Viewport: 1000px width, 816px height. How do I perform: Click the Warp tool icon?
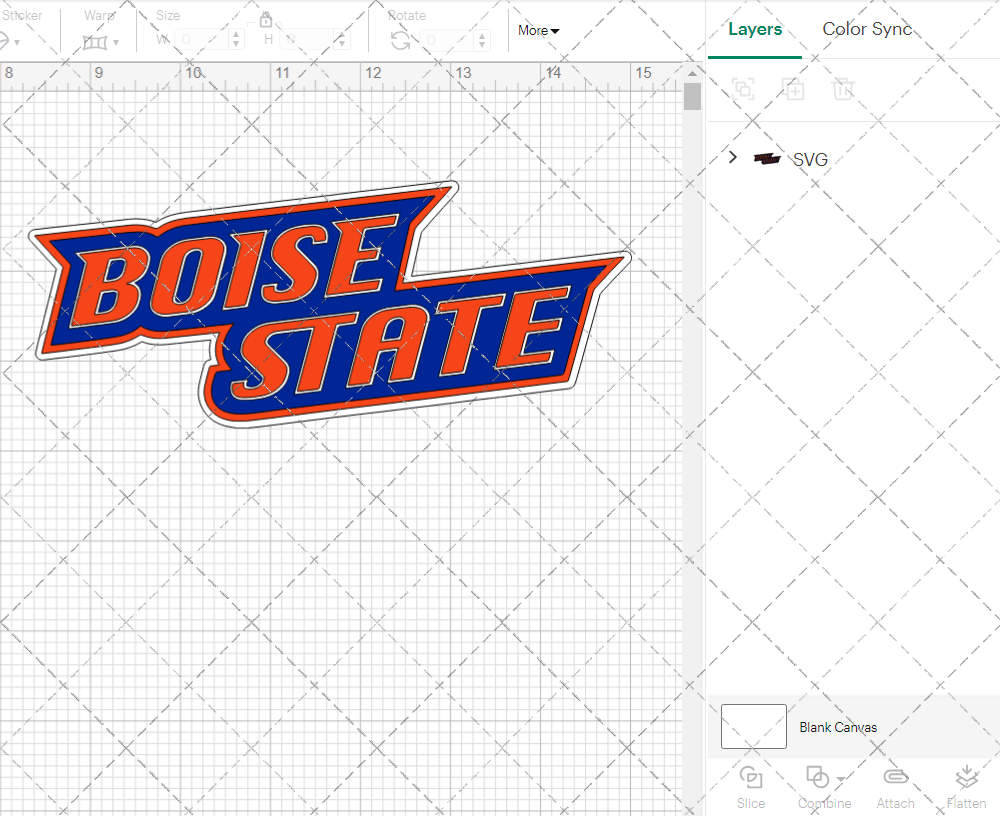[x=95, y=40]
